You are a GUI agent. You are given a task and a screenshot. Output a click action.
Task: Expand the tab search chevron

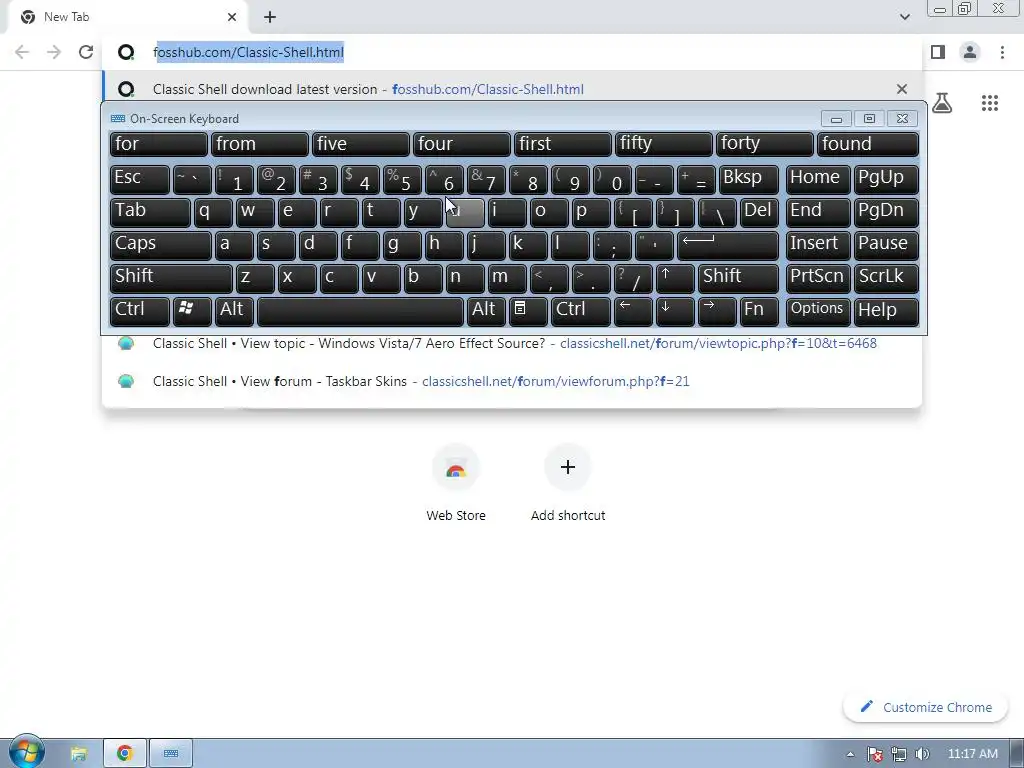tap(904, 17)
